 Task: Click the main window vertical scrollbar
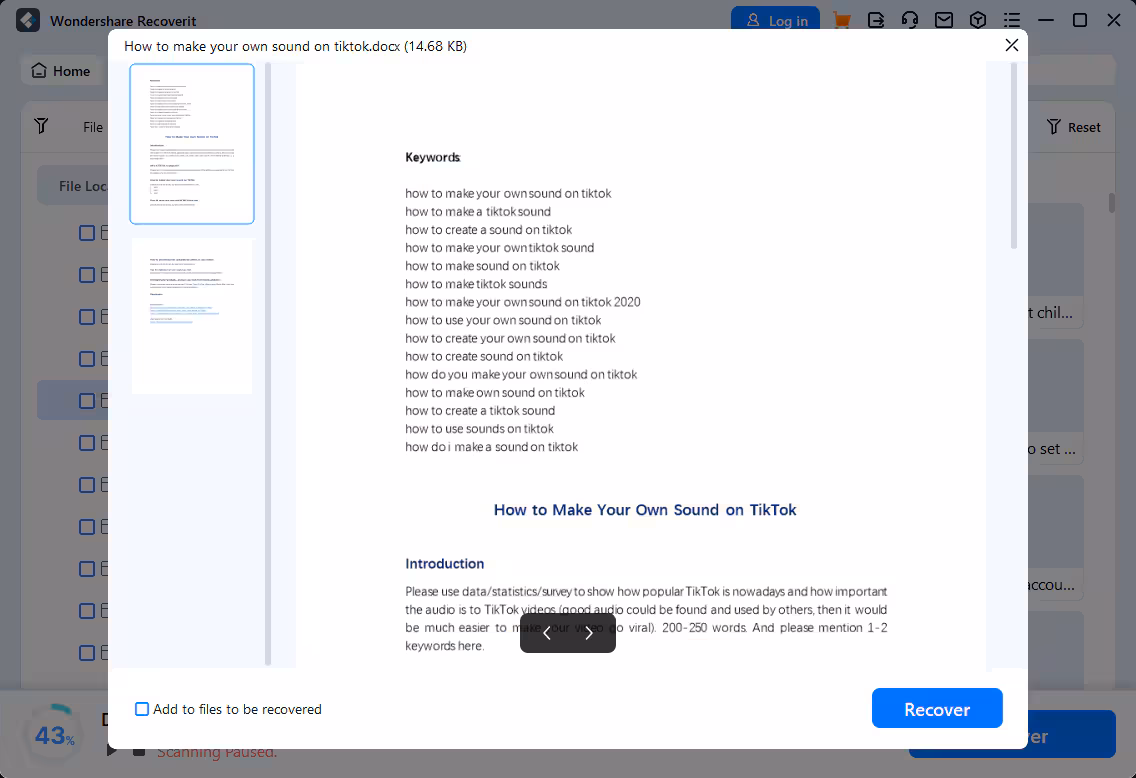click(x=1111, y=202)
